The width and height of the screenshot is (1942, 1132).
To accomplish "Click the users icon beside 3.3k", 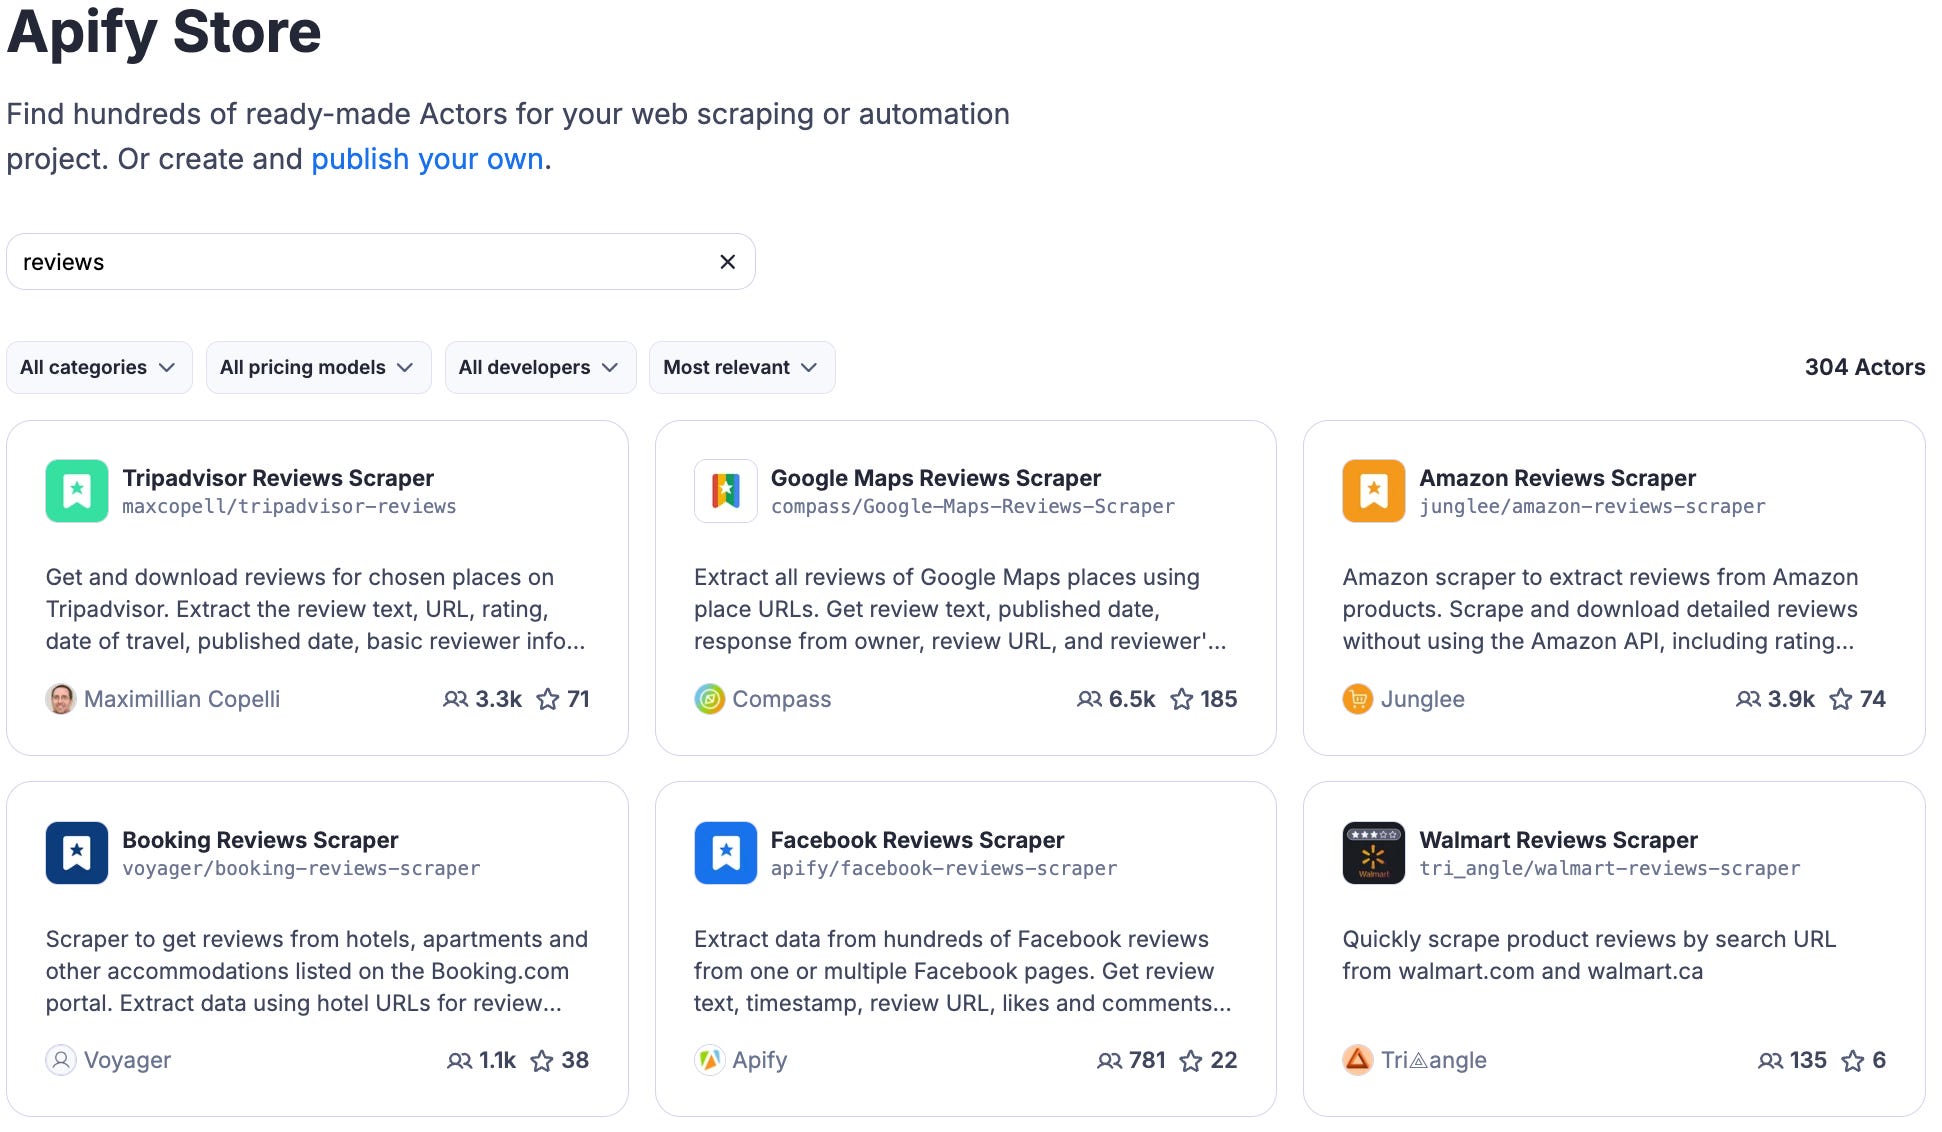I will click(x=456, y=699).
